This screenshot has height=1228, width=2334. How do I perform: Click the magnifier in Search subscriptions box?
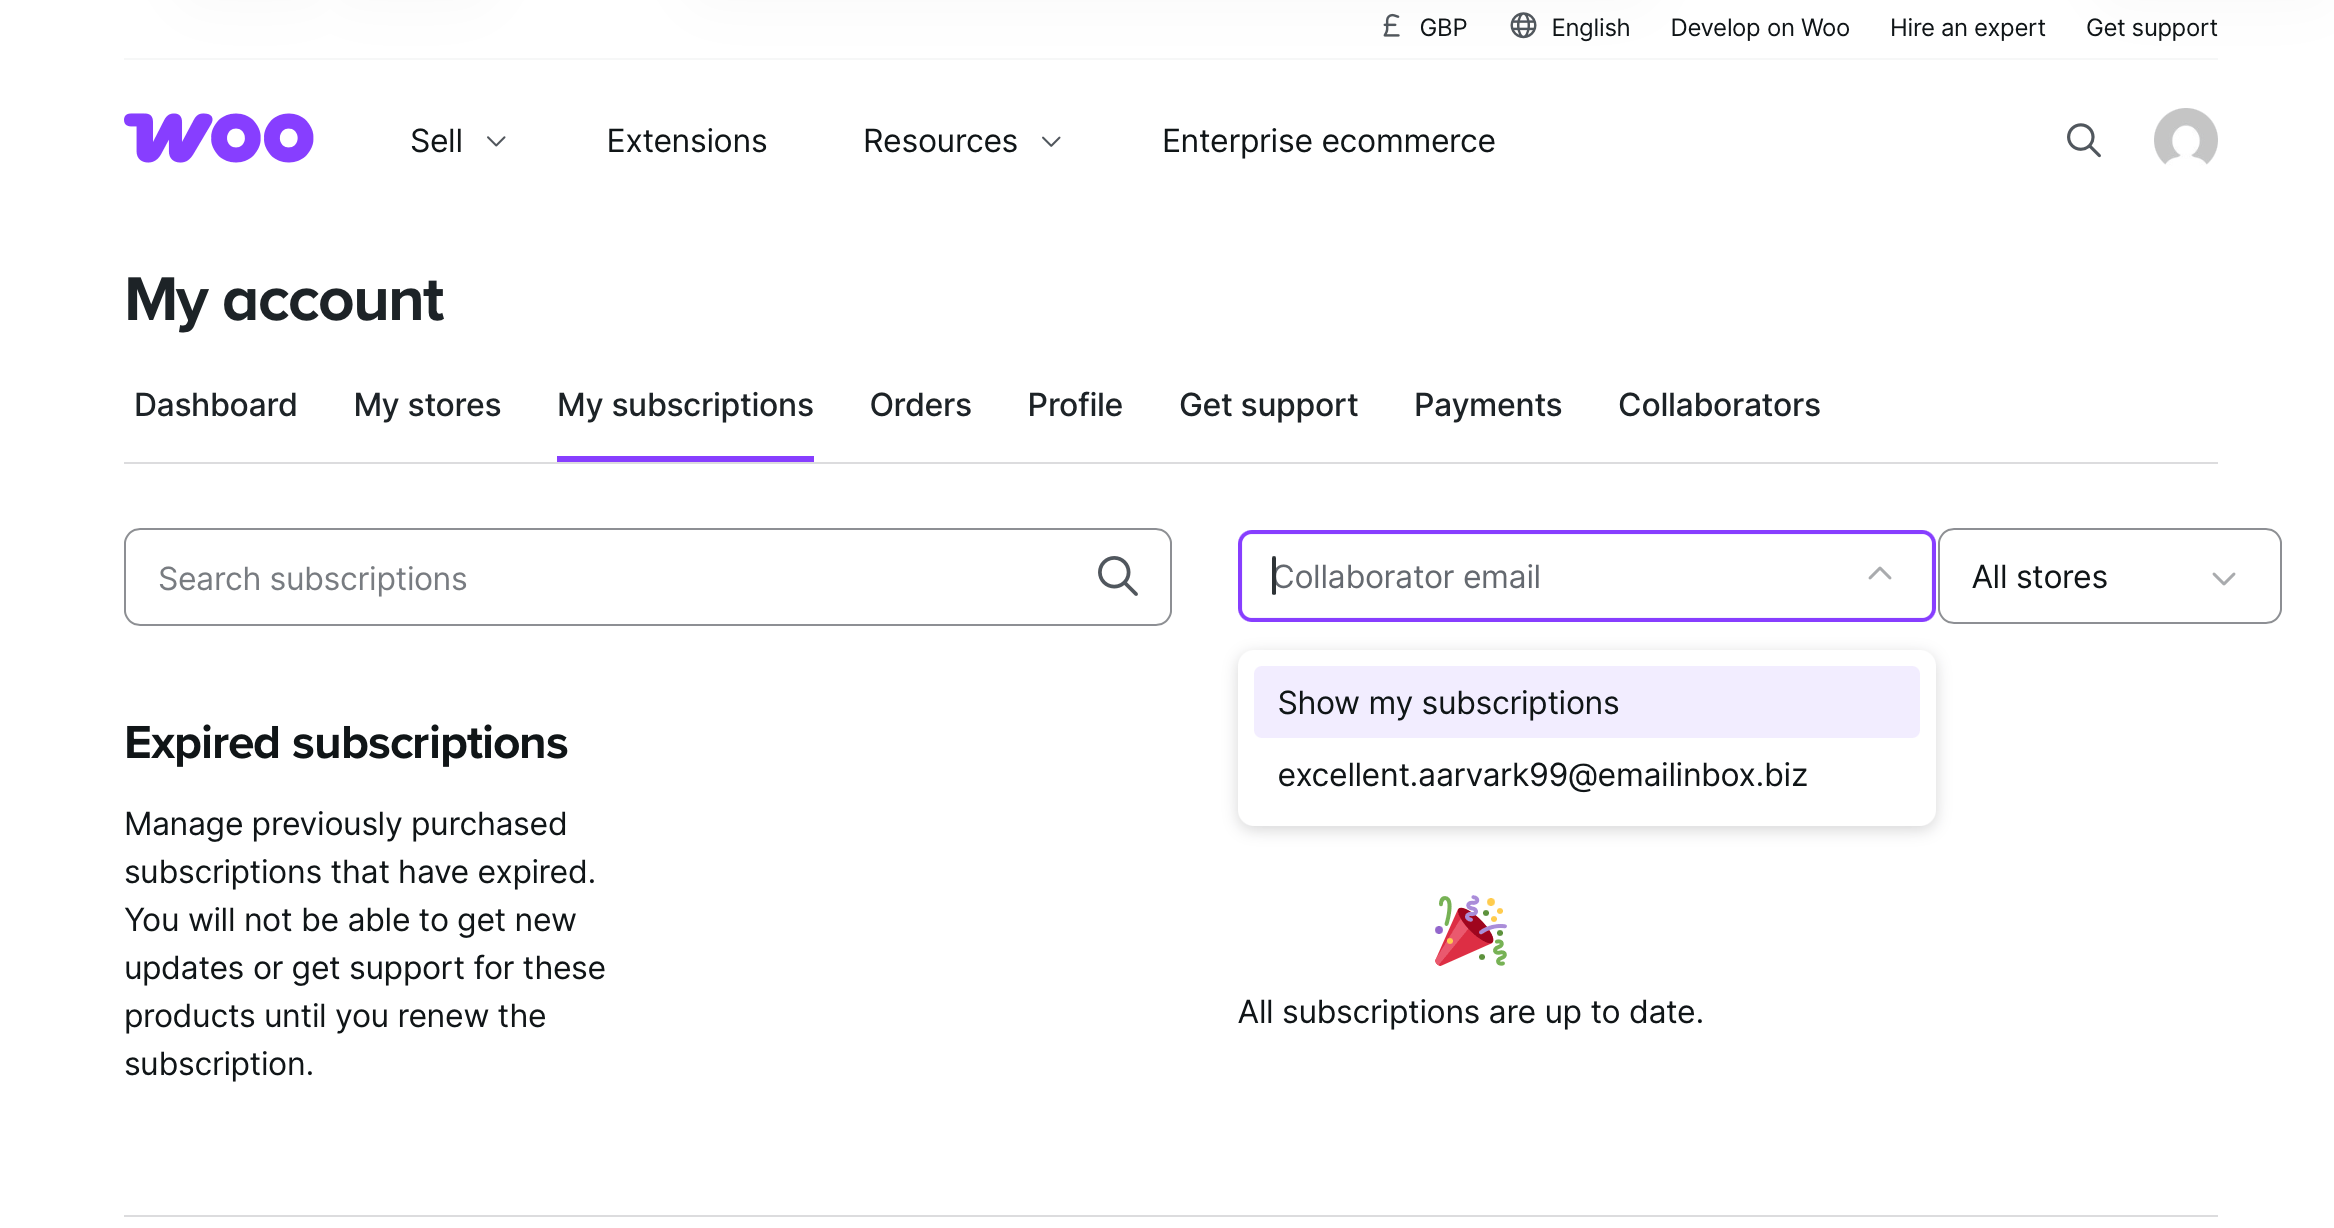pyautogui.click(x=1117, y=577)
